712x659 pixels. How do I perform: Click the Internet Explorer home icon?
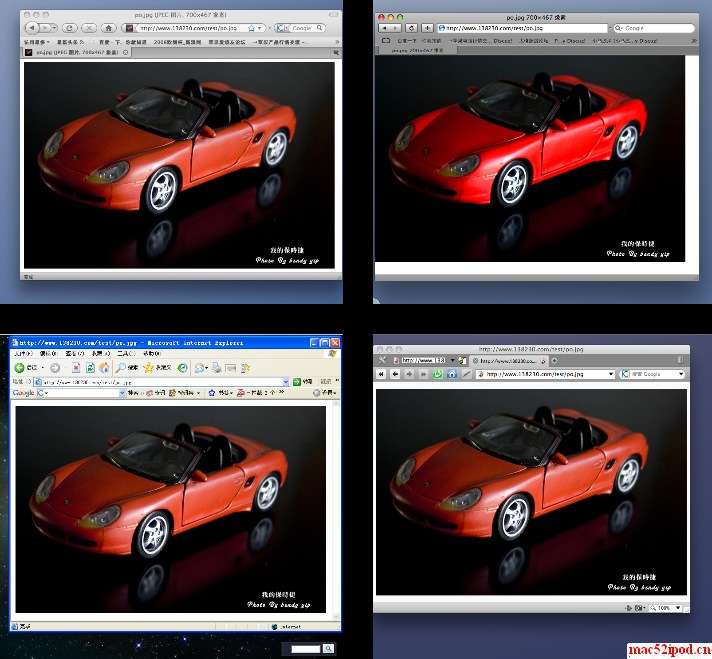104,367
